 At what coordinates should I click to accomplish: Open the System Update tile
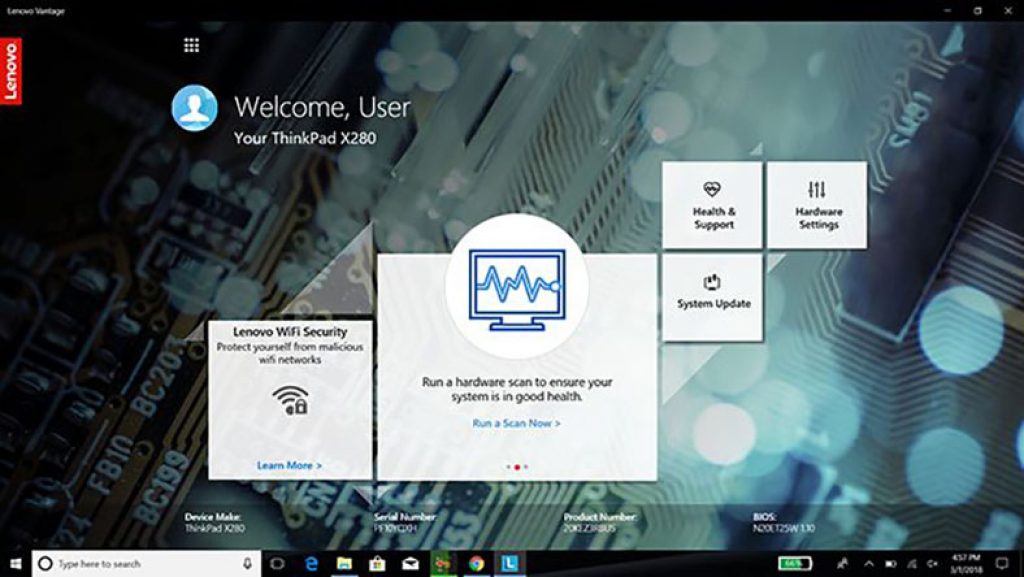pos(712,297)
